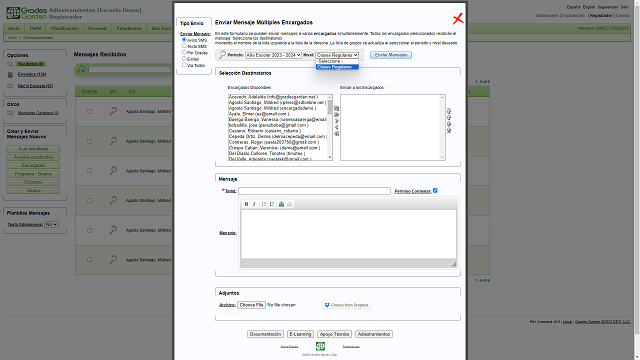640x360 pixels.
Task: Click the single right-arrow add recipient icon
Action: pos(337,121)
